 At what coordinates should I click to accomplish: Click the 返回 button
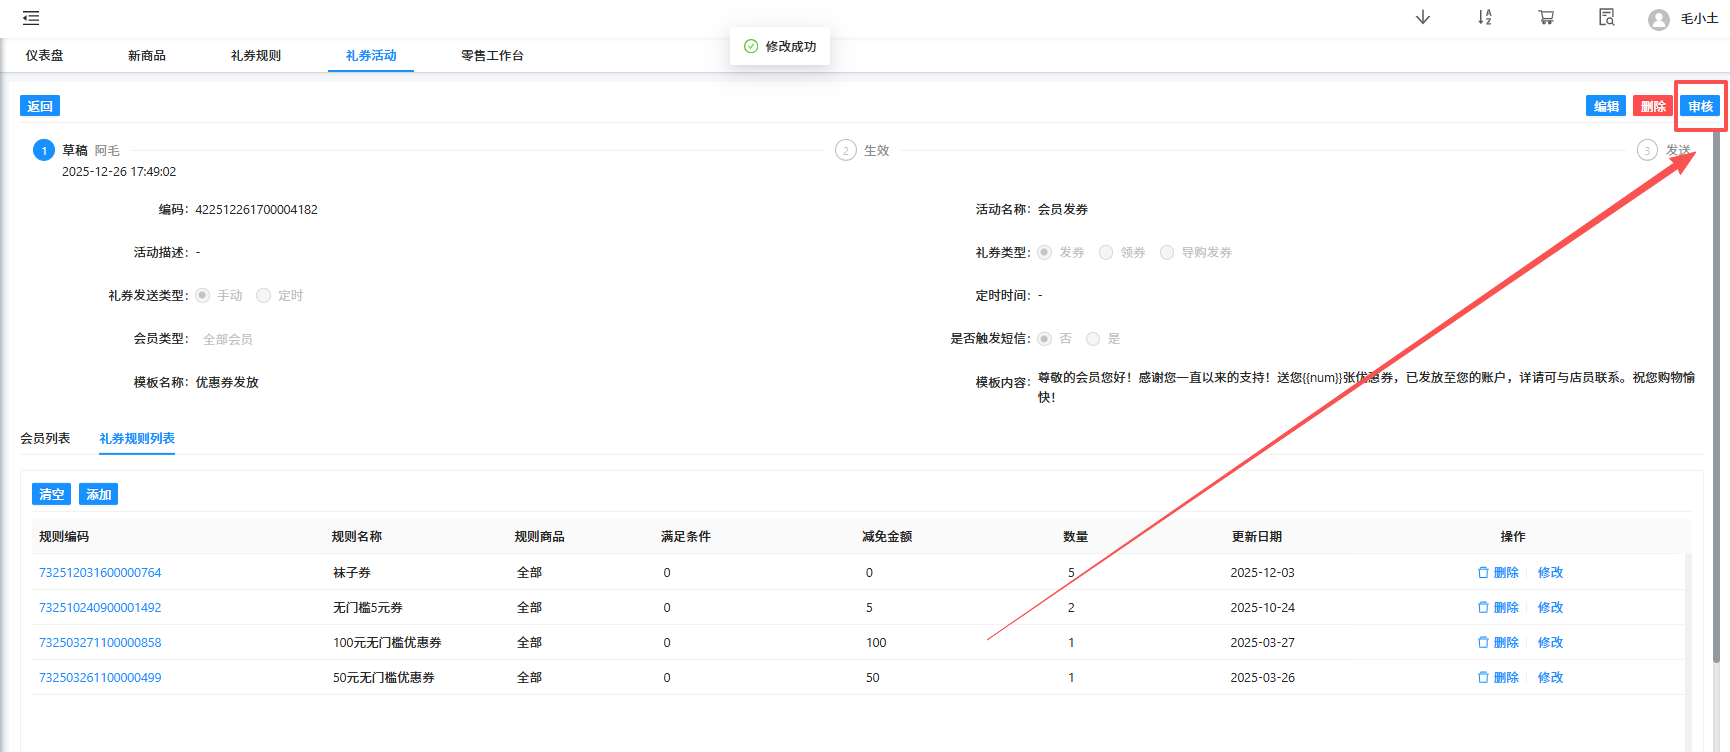pyautogui.click(x=40, y=106)
